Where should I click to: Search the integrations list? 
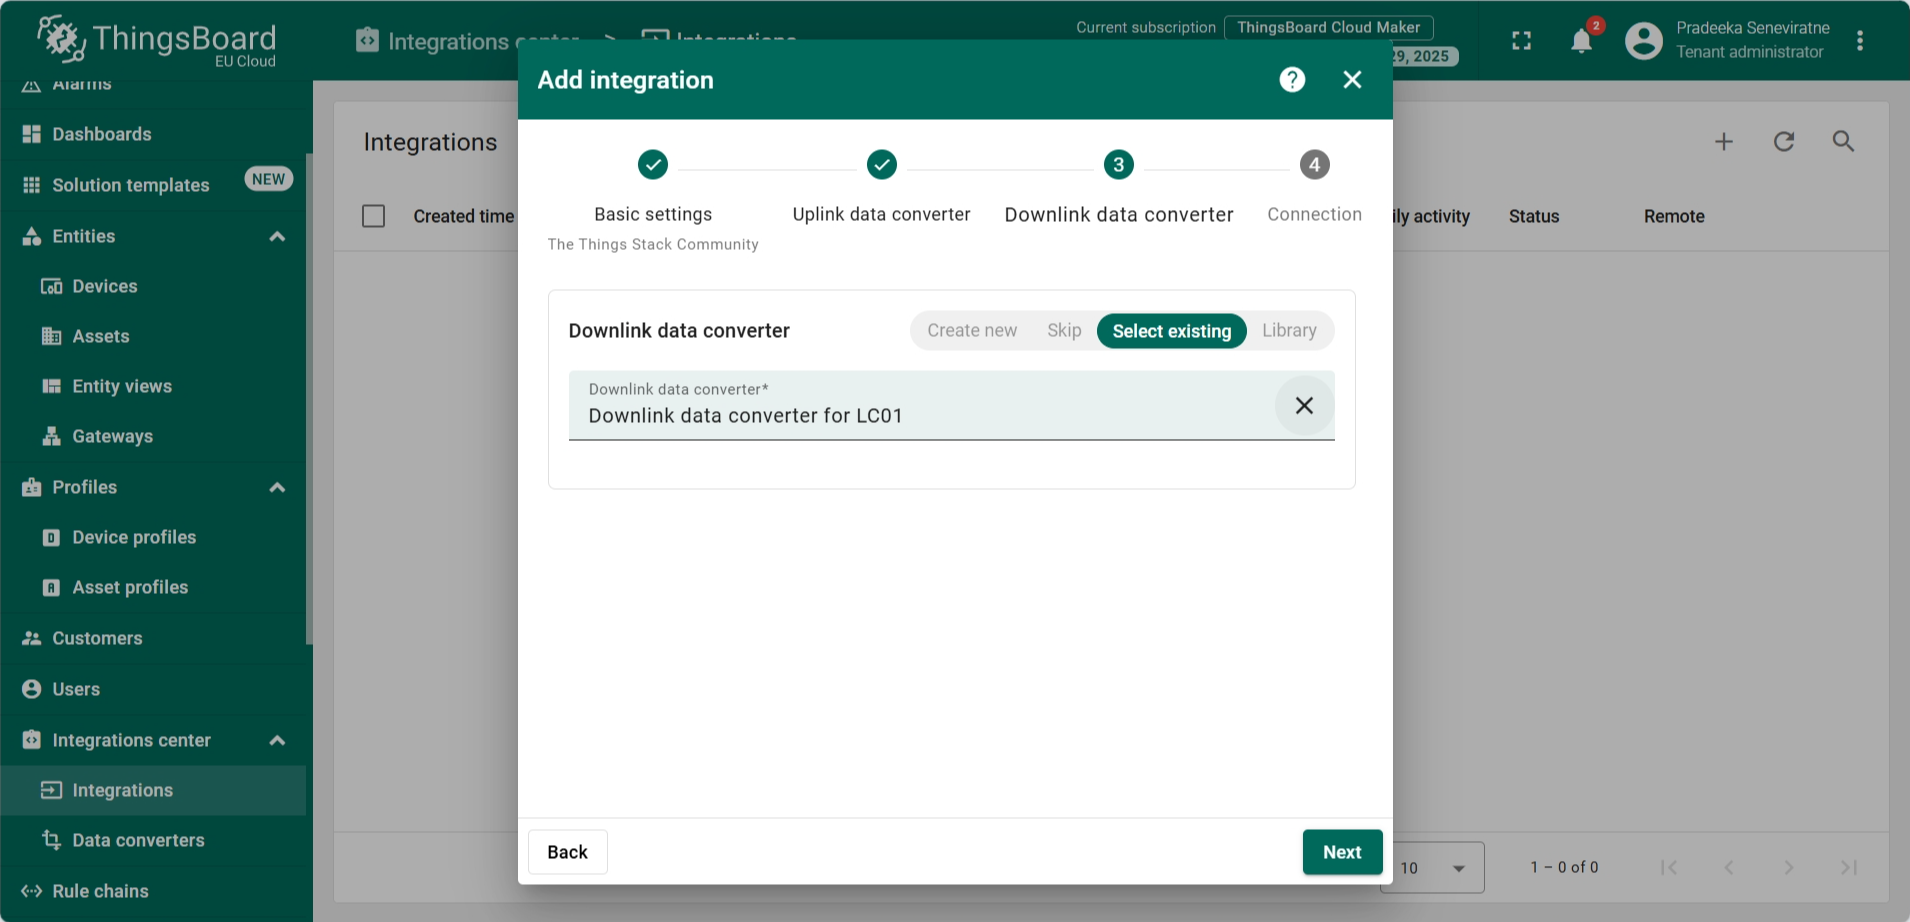(1843, 142)
